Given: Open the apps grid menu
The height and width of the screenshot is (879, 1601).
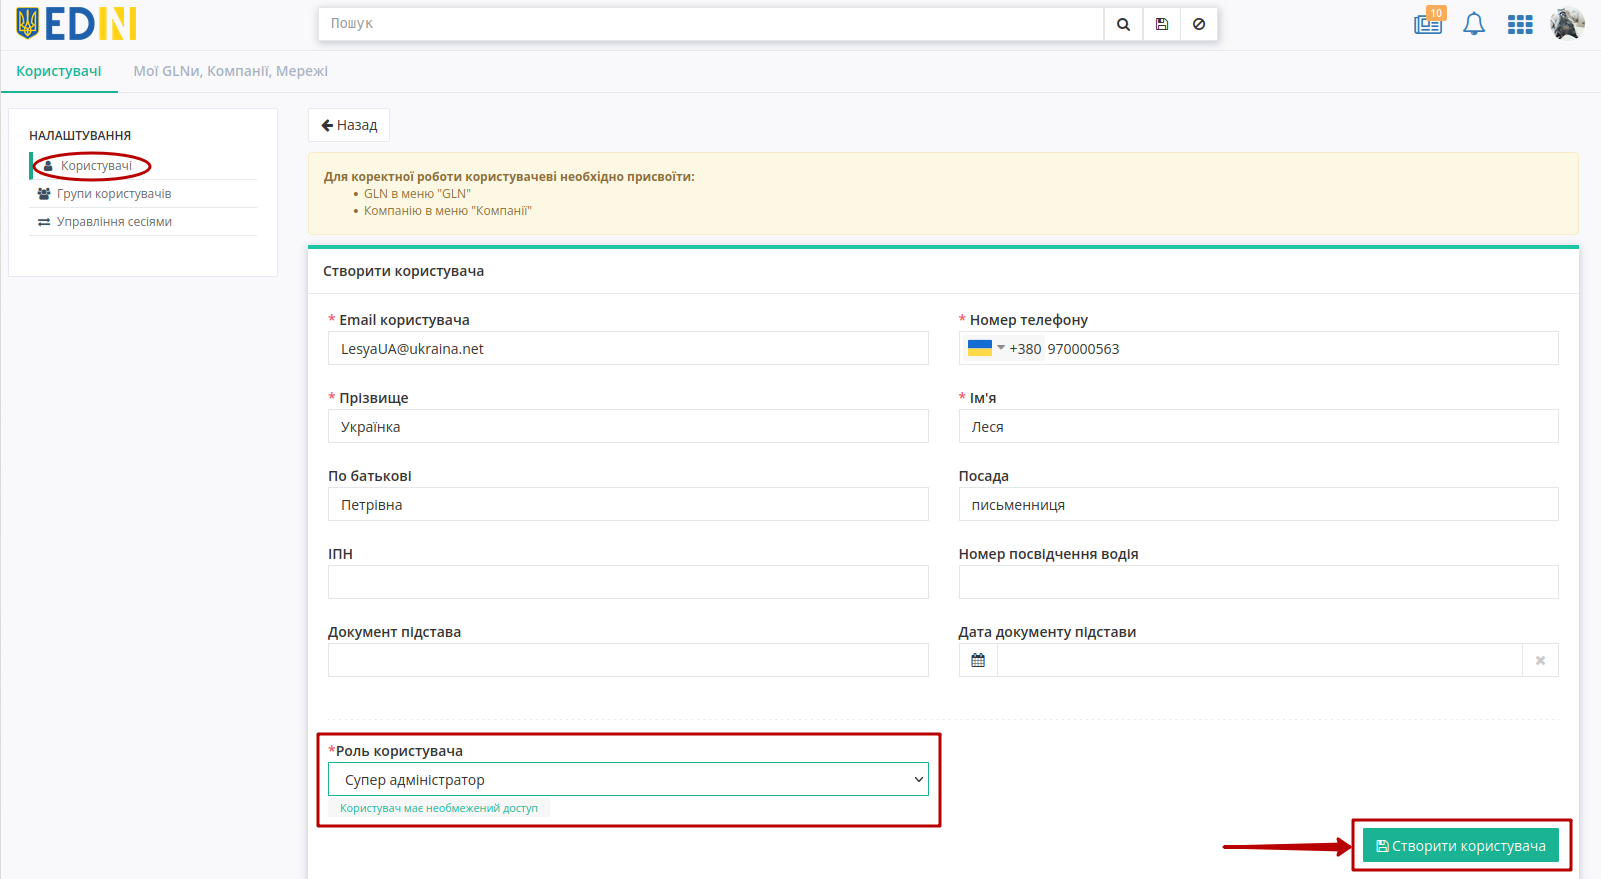Looking at the screenshot, I should click(x=1520, y=24).
